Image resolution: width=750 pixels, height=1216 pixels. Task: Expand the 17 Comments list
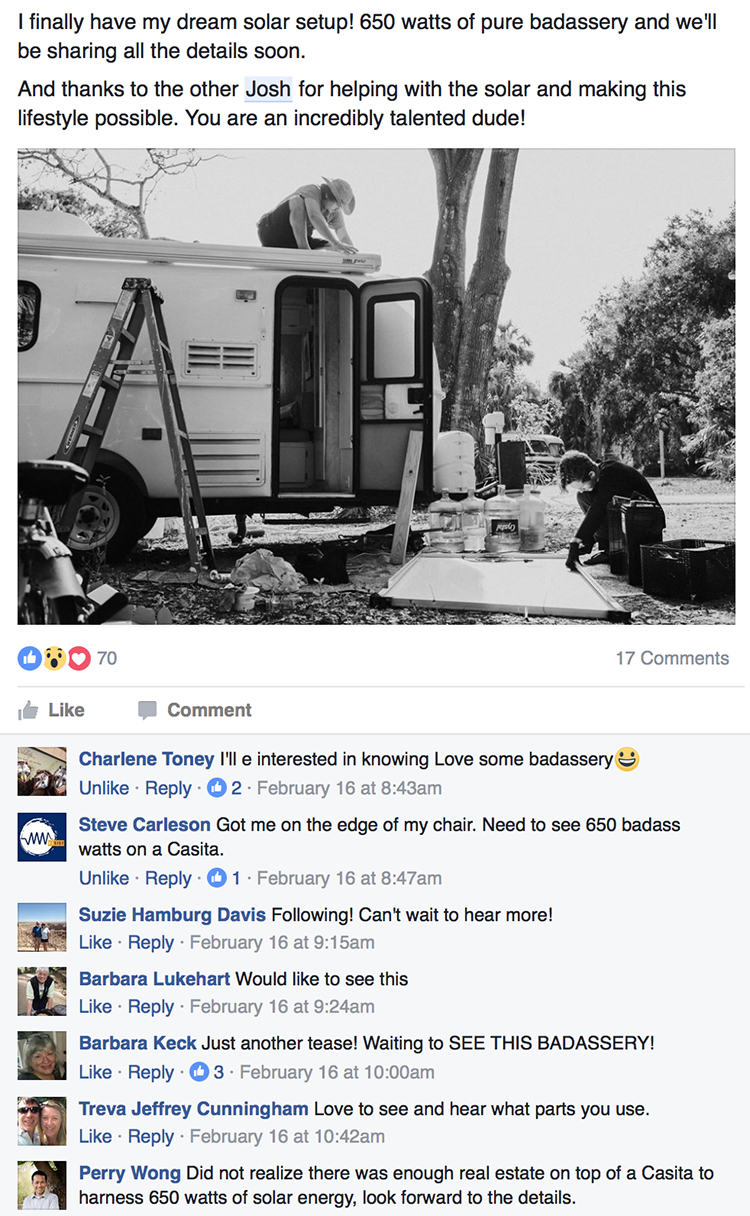672,658
